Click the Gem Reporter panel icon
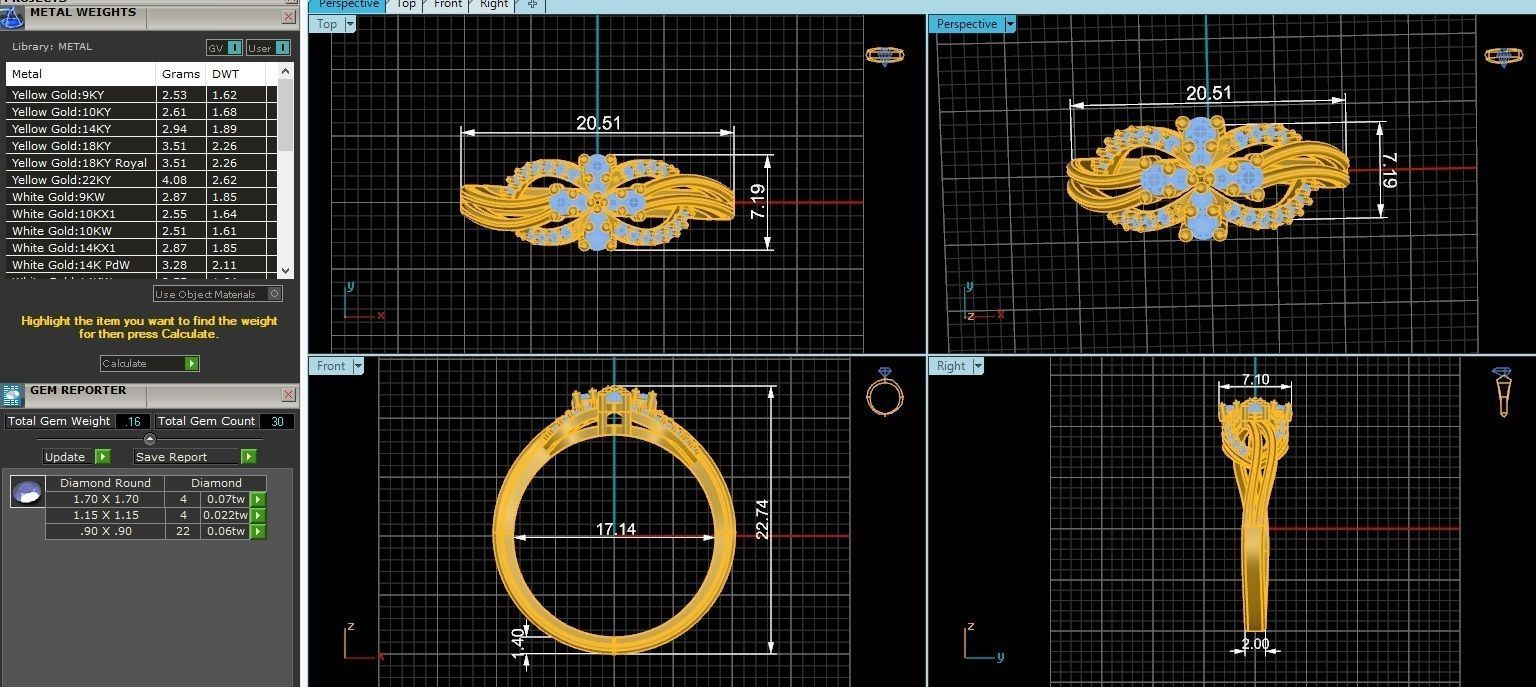The image size is (1536, 687). click(x=12, y=395)
